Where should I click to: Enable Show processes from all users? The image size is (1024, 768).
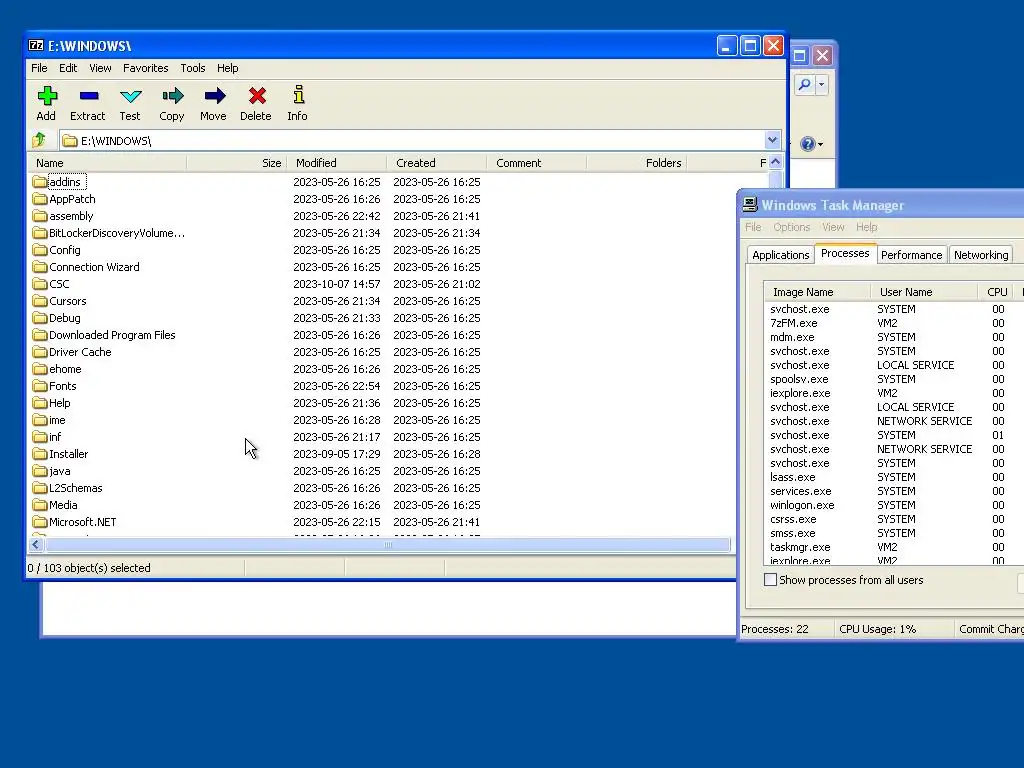771,579
